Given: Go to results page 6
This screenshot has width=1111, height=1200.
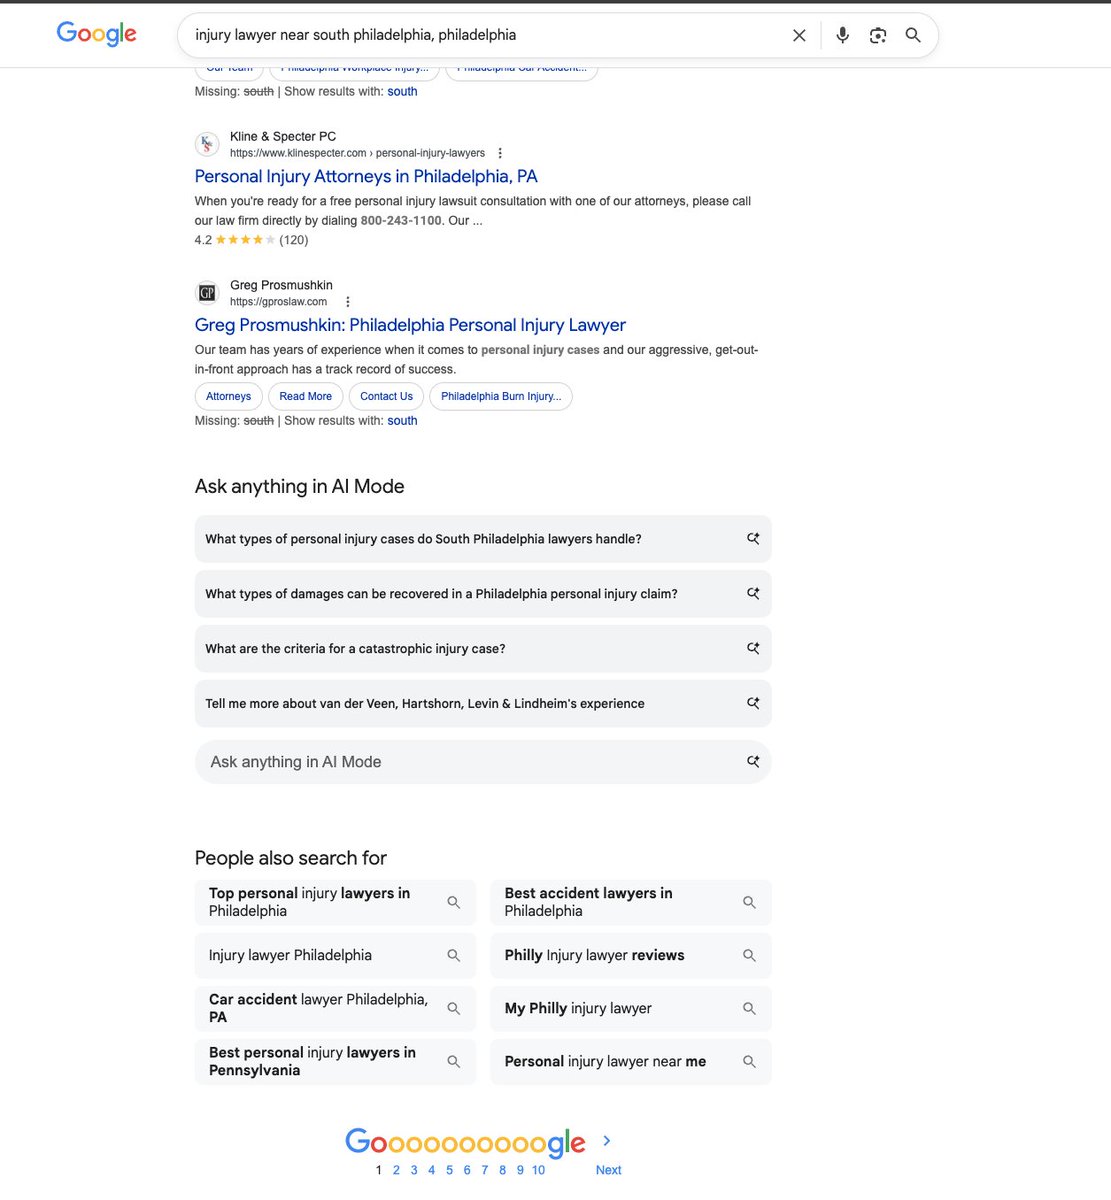Looking at the screenshot, I should (x=467, y=1170).
